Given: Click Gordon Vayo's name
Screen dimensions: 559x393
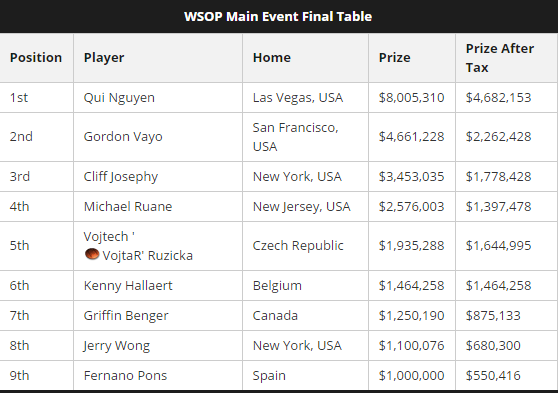Looking at the screenshot, I should coord(123,137).
